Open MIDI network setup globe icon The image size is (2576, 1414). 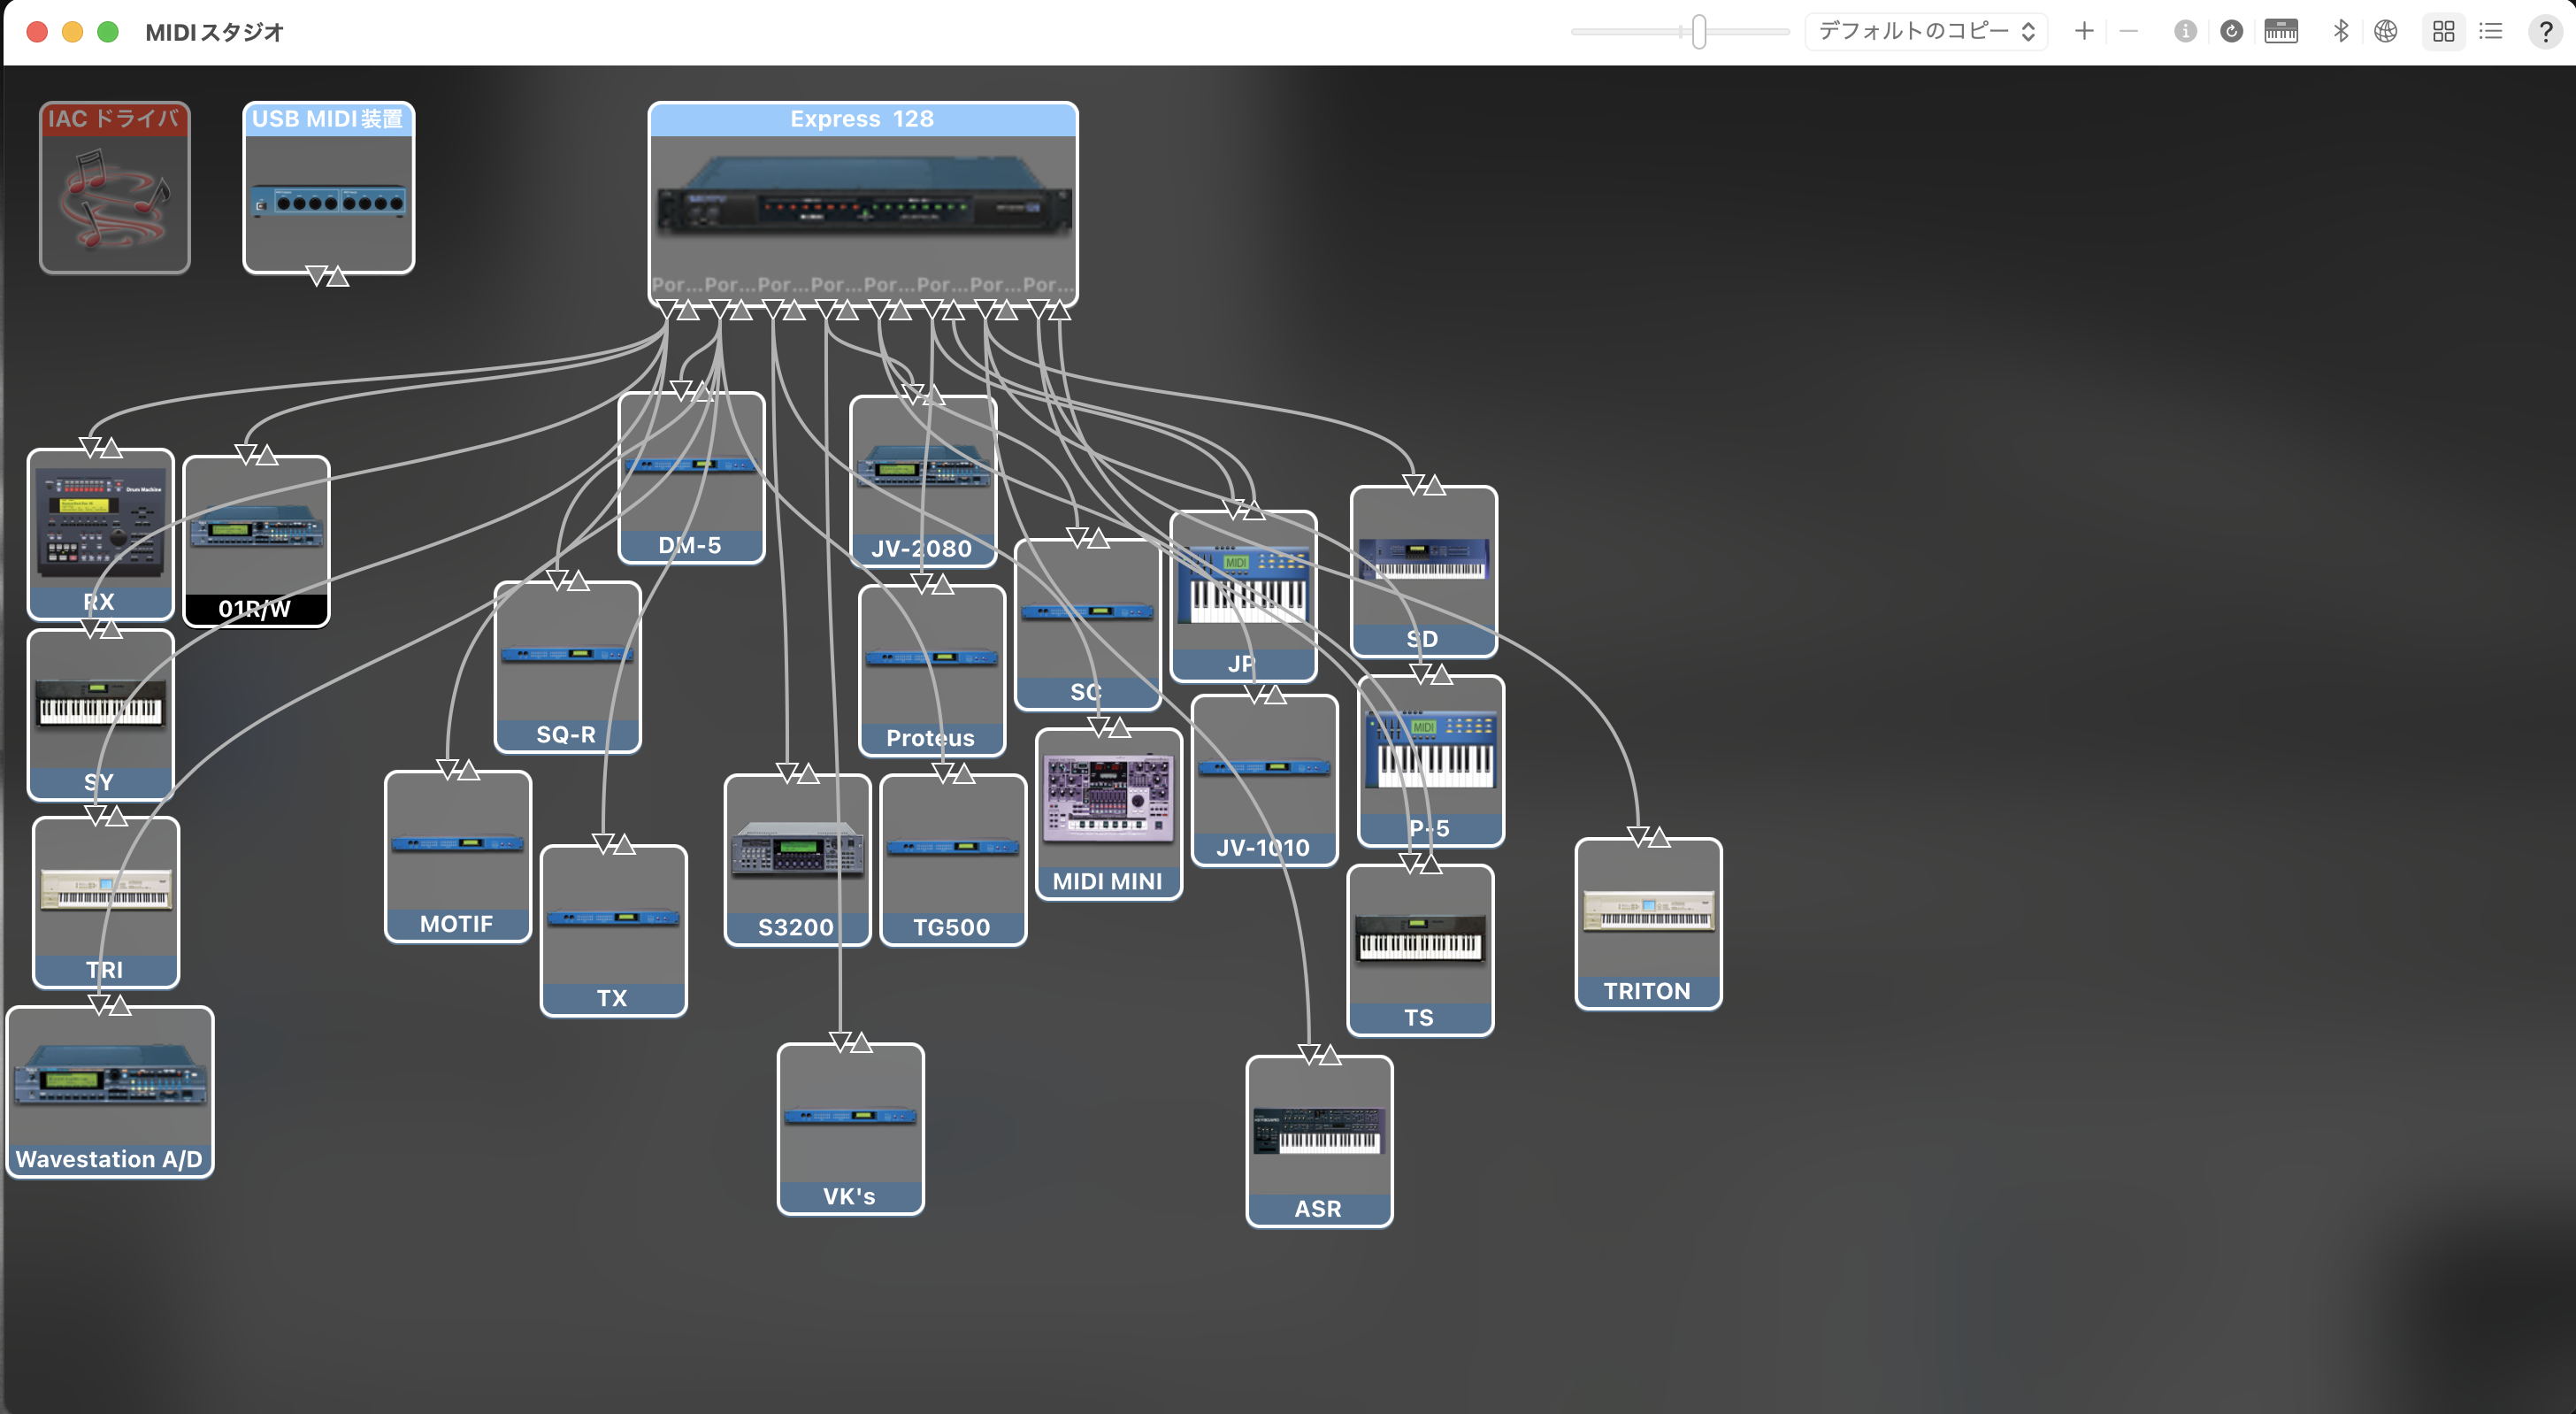click(x=2386, y=32)
